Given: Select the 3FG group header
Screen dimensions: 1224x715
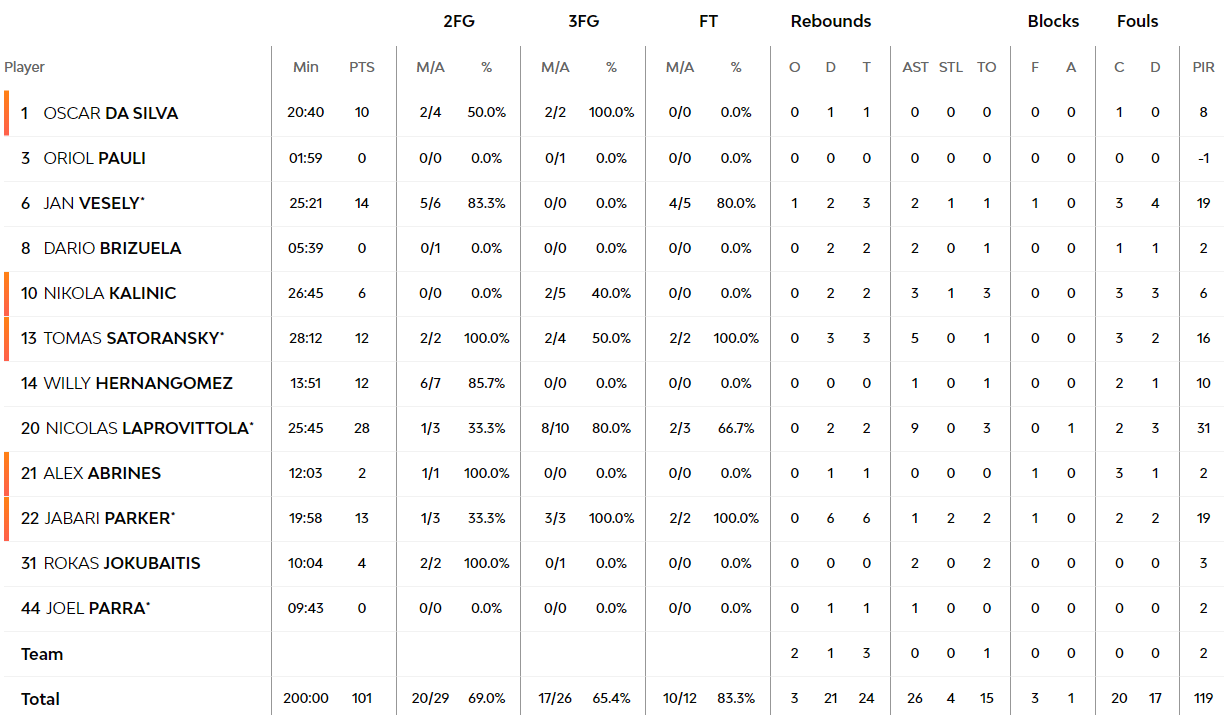Looking at the screenshot, I should (583, 21).
